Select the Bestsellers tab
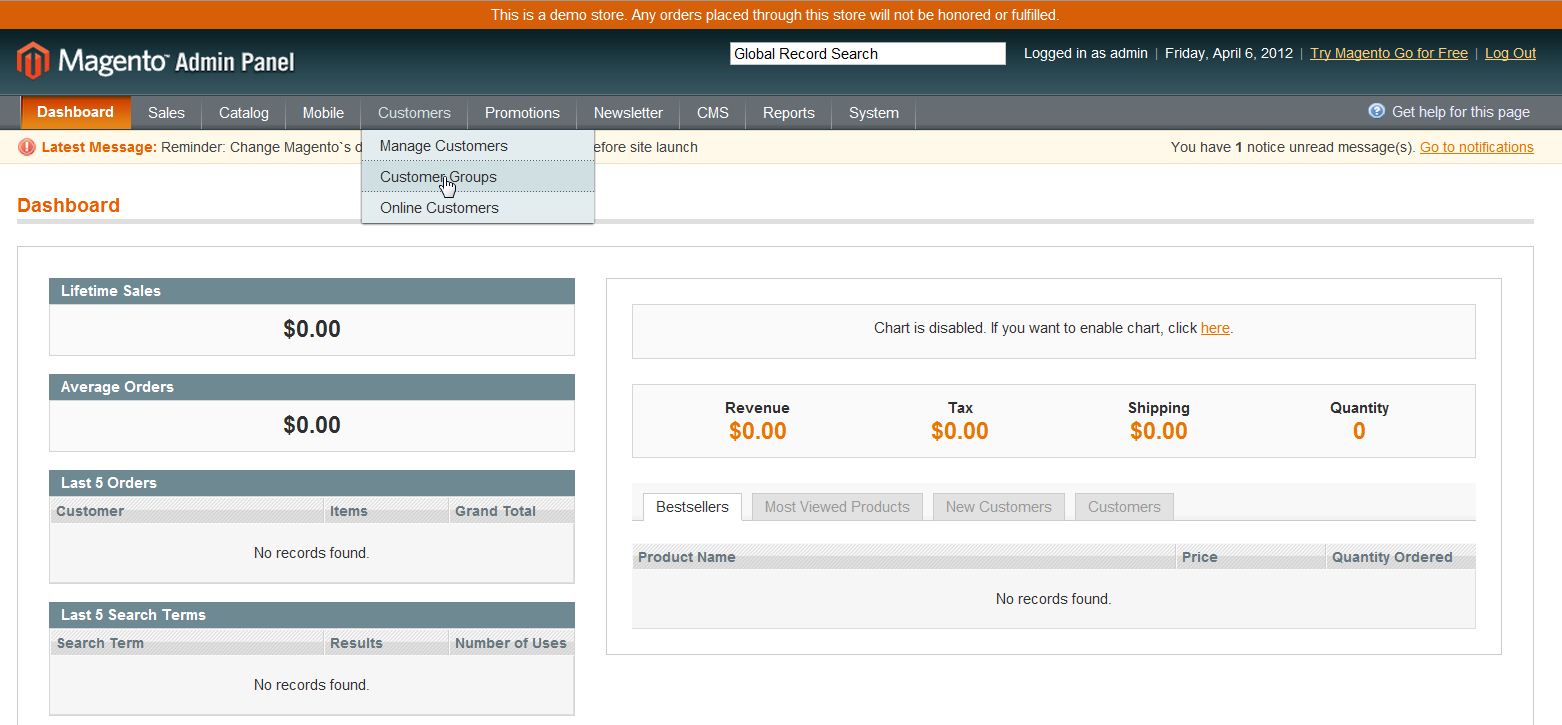The width and height of the screenshot is (1562, 725). click(x=692, y=507)
